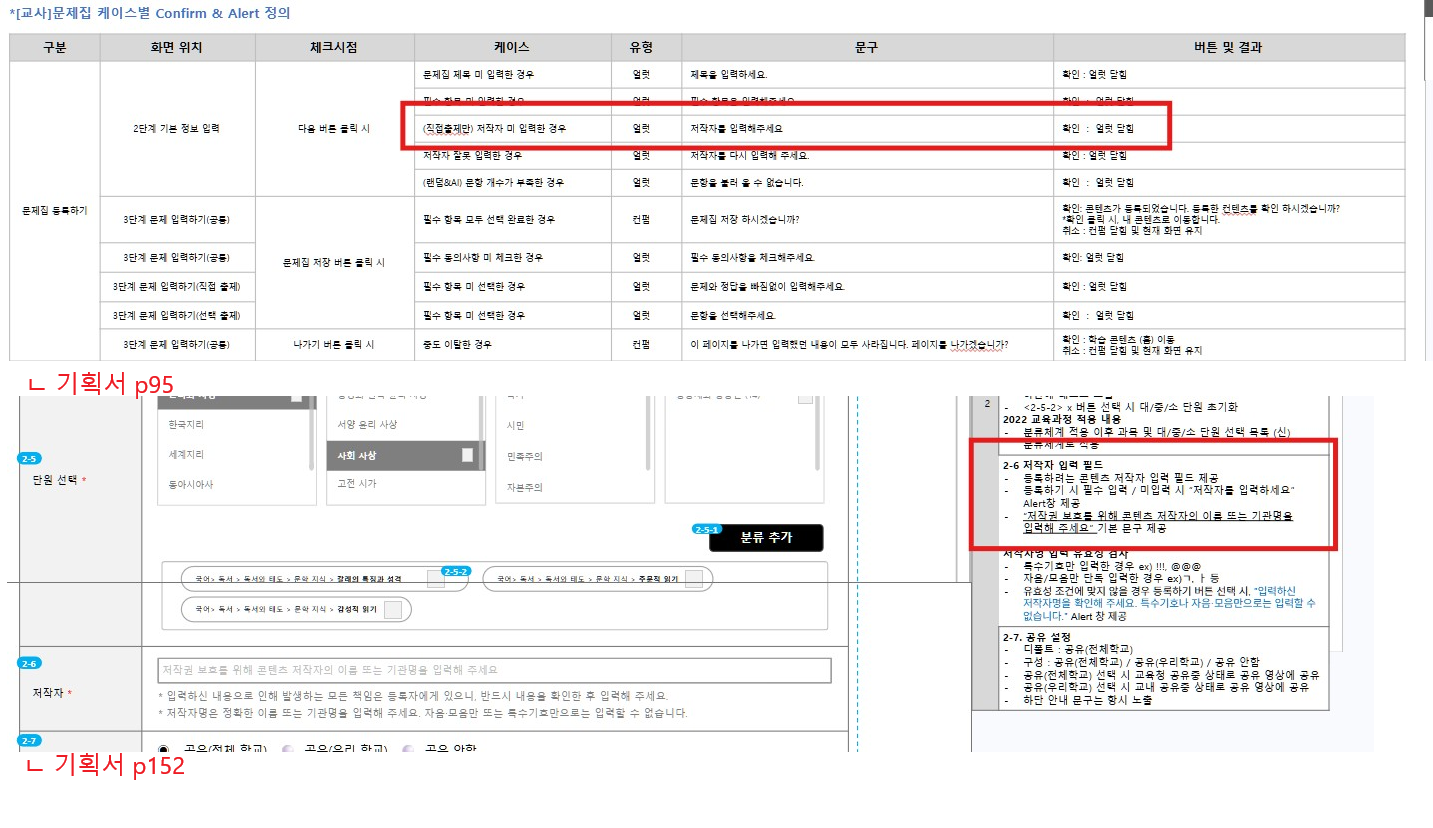Screen dimensions: 1433x828
Task: Click the 유형 column header
Action: pos(646,47)
